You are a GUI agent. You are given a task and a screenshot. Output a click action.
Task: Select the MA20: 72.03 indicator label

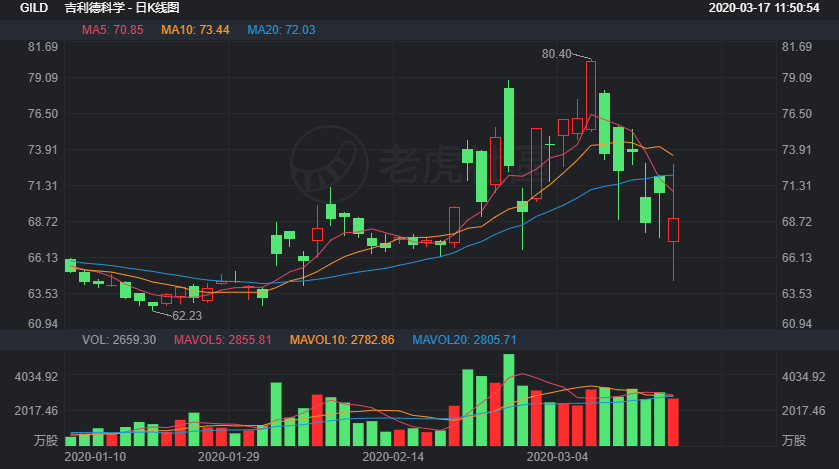pyautogui.click(x=281, y=30)
